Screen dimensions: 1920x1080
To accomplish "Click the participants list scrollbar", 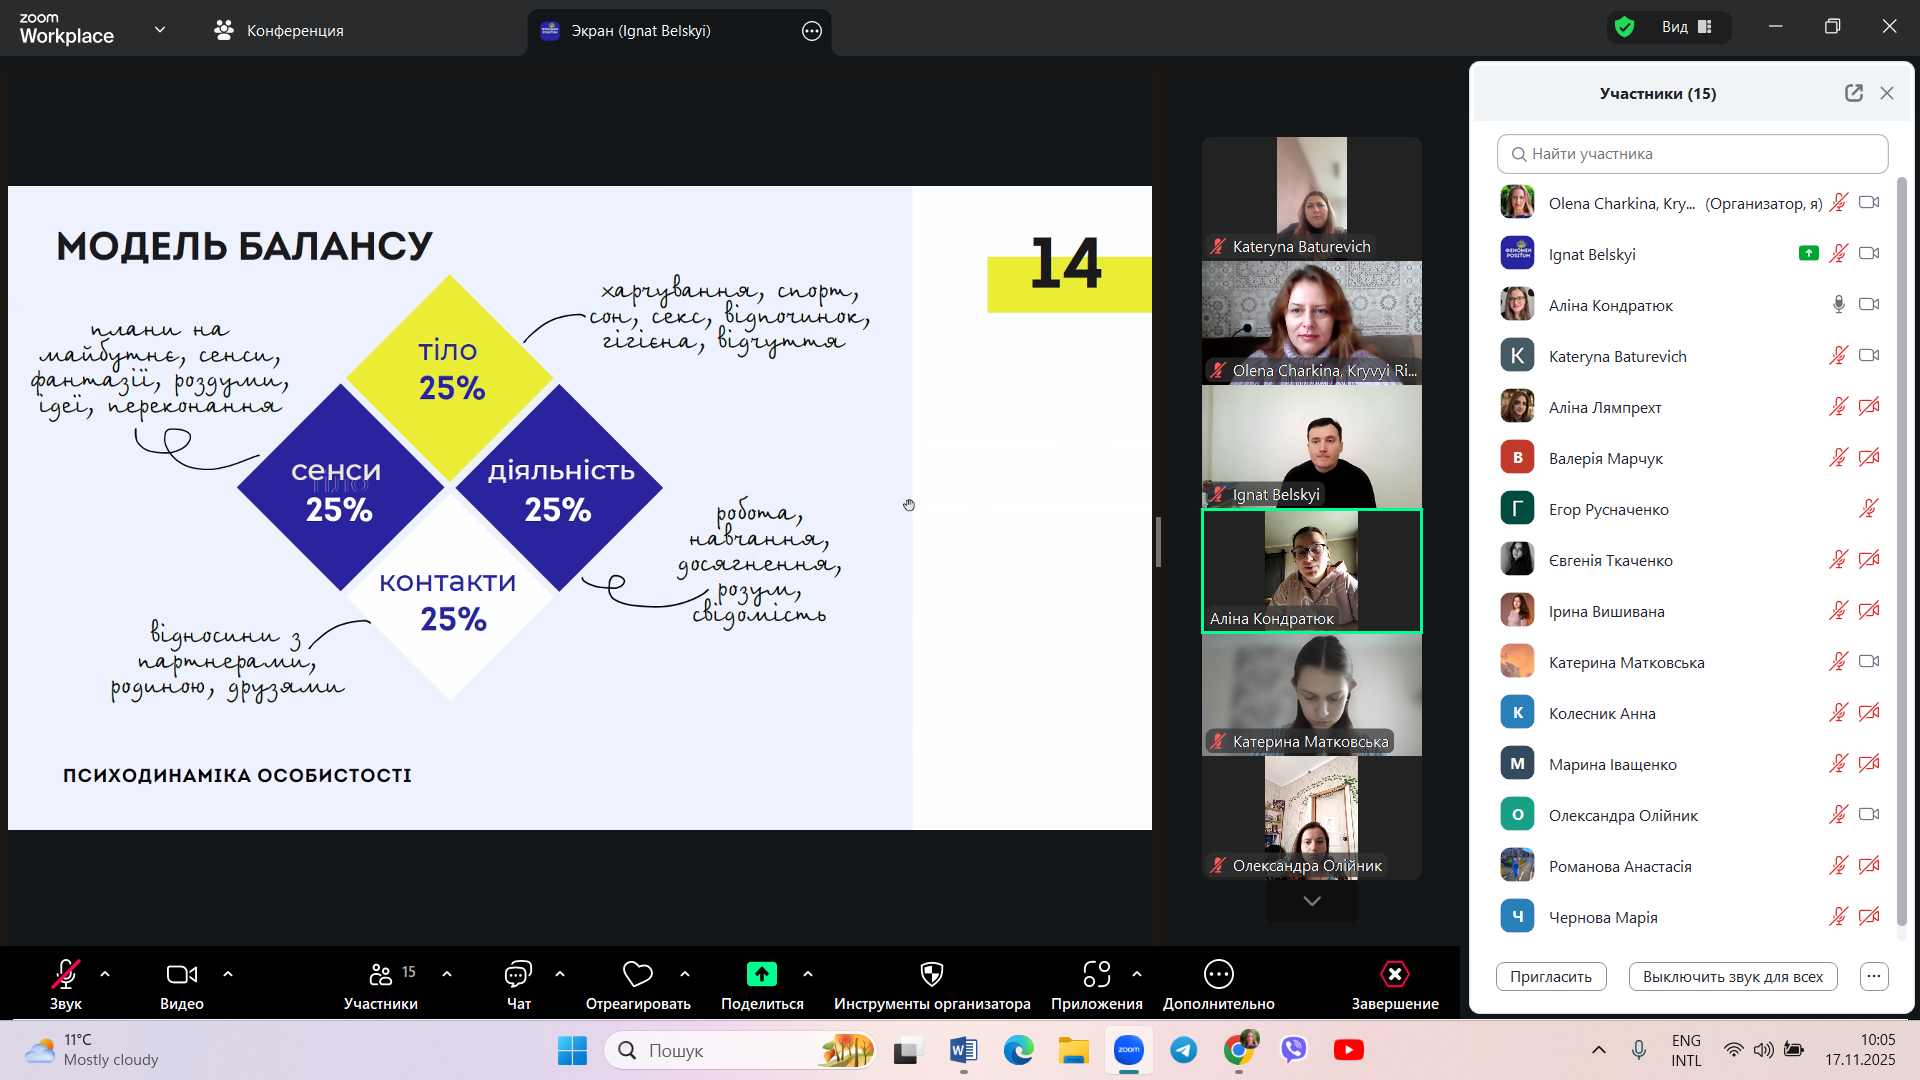I will (1901, 550).
